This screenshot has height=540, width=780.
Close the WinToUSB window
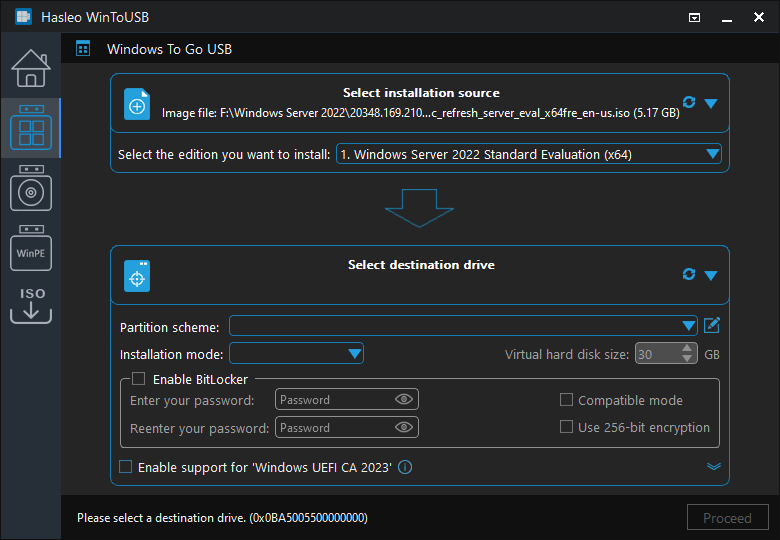pyautogui.click(x=759, y=17)
